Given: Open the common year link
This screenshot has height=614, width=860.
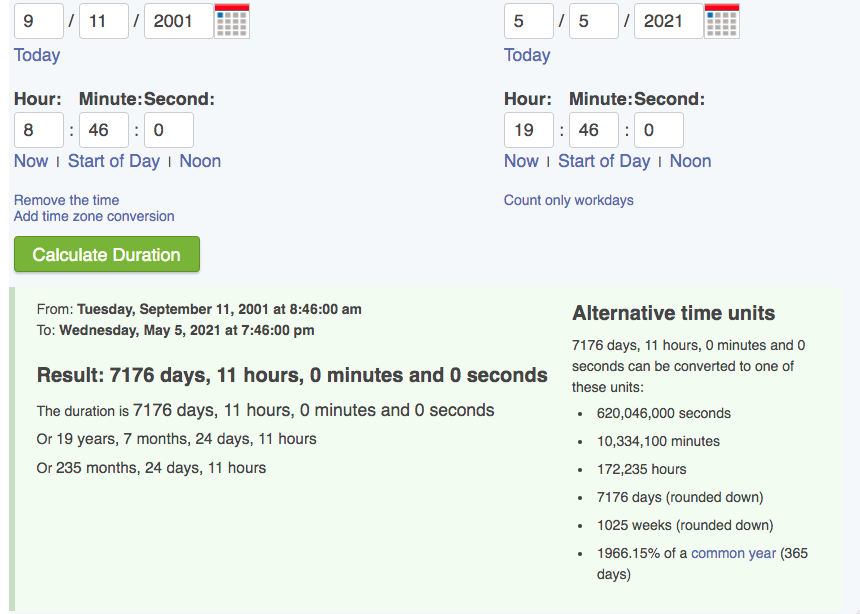Looking at the screenshot, I should (x=733, y=553).
